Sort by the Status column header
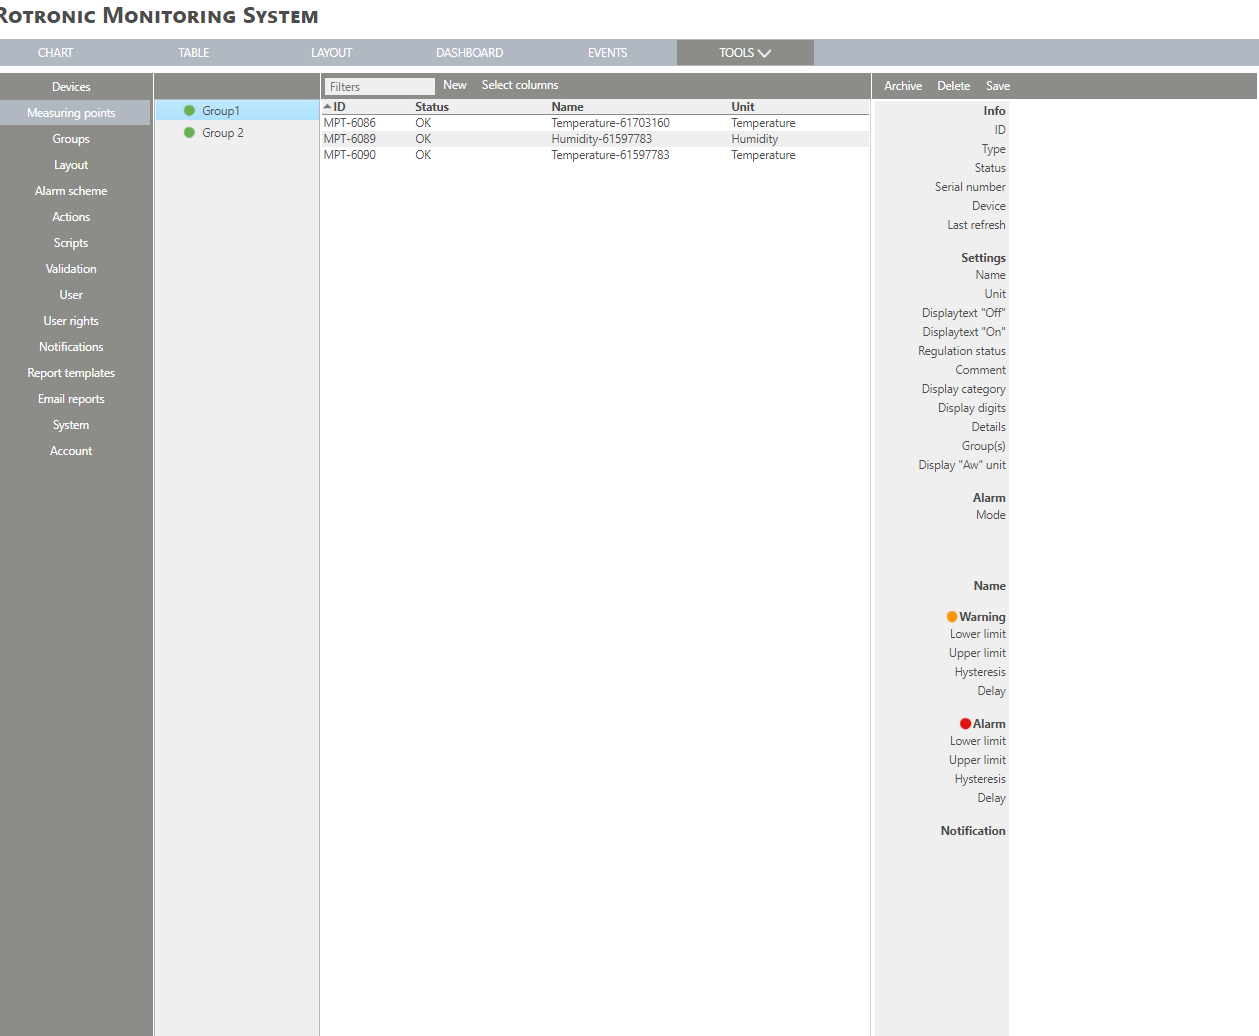 [x=432, y=107]
